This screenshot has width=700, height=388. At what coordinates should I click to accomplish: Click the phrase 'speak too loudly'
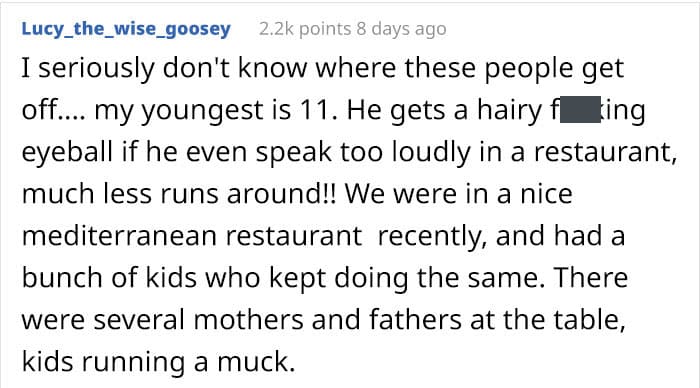tap(364, 152)
